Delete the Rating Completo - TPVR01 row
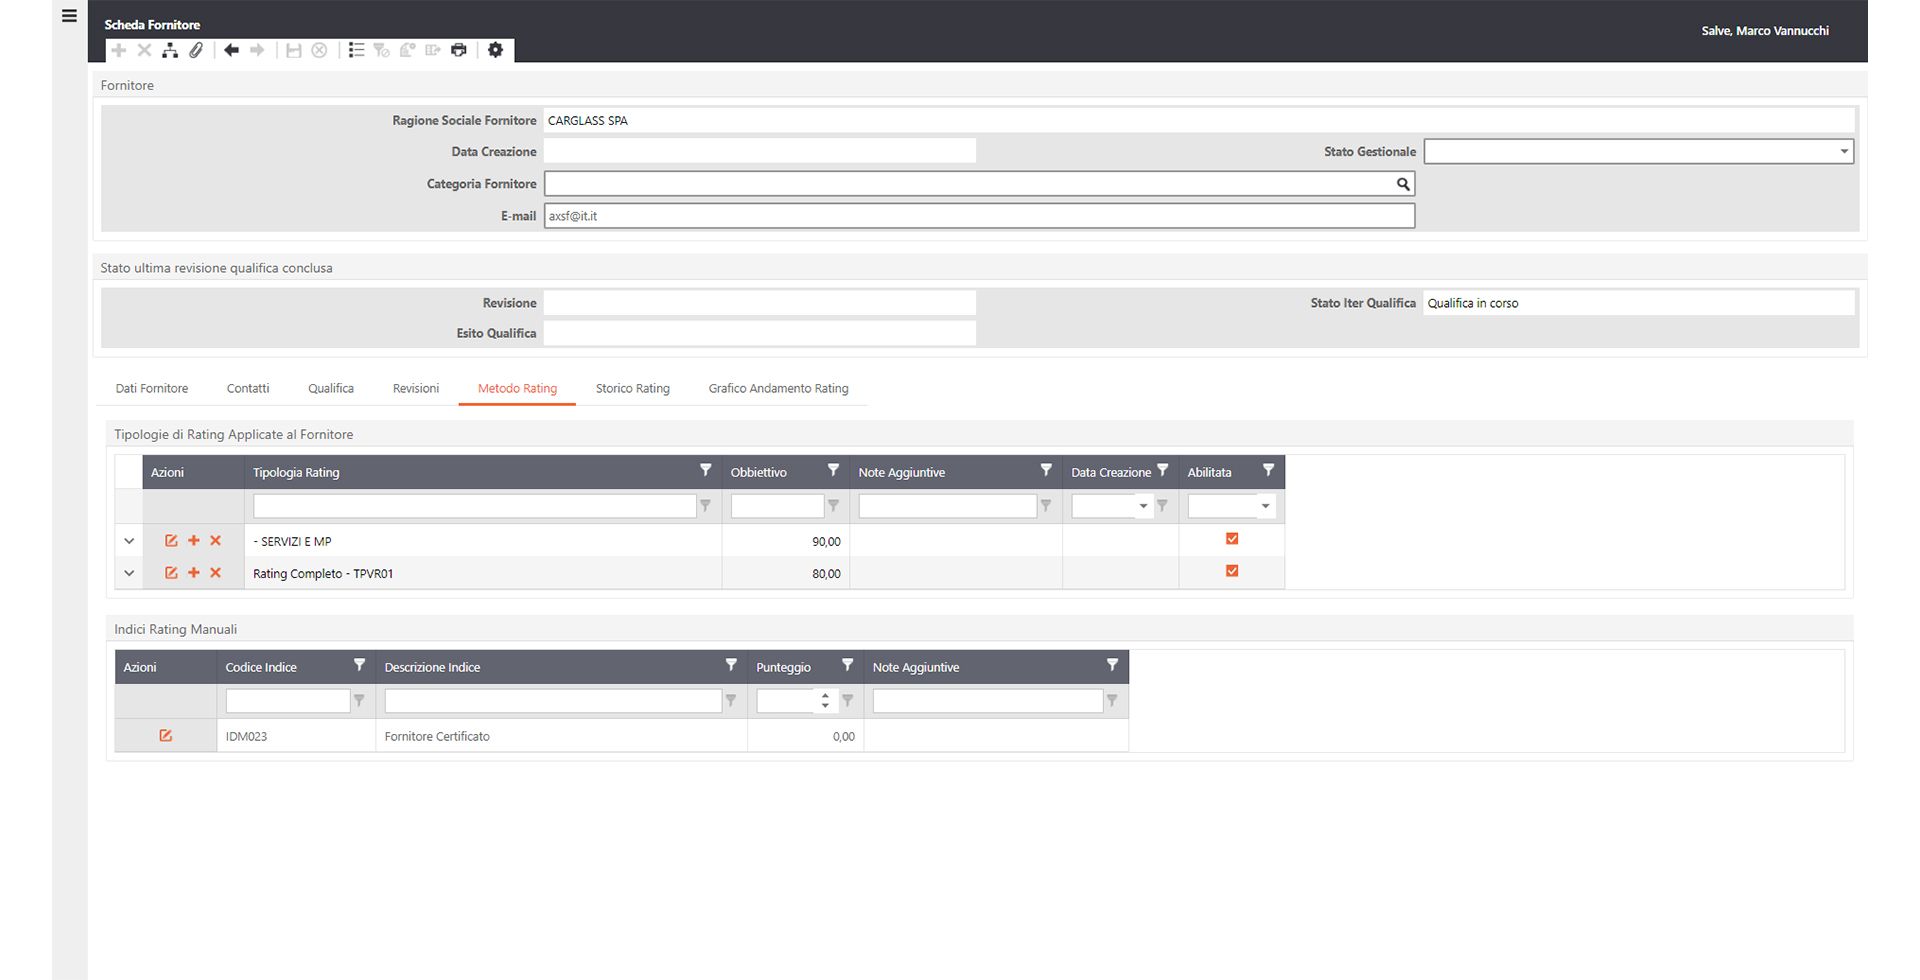The image size is (1920, 980). click(x=215, y=573)
